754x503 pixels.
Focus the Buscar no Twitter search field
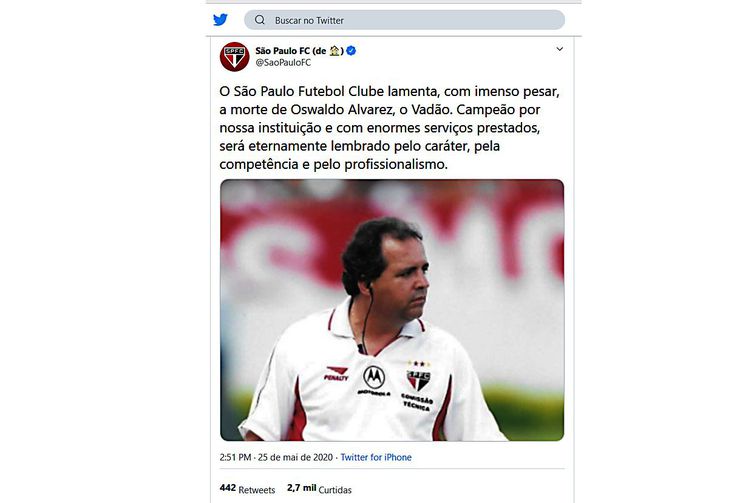404,20
